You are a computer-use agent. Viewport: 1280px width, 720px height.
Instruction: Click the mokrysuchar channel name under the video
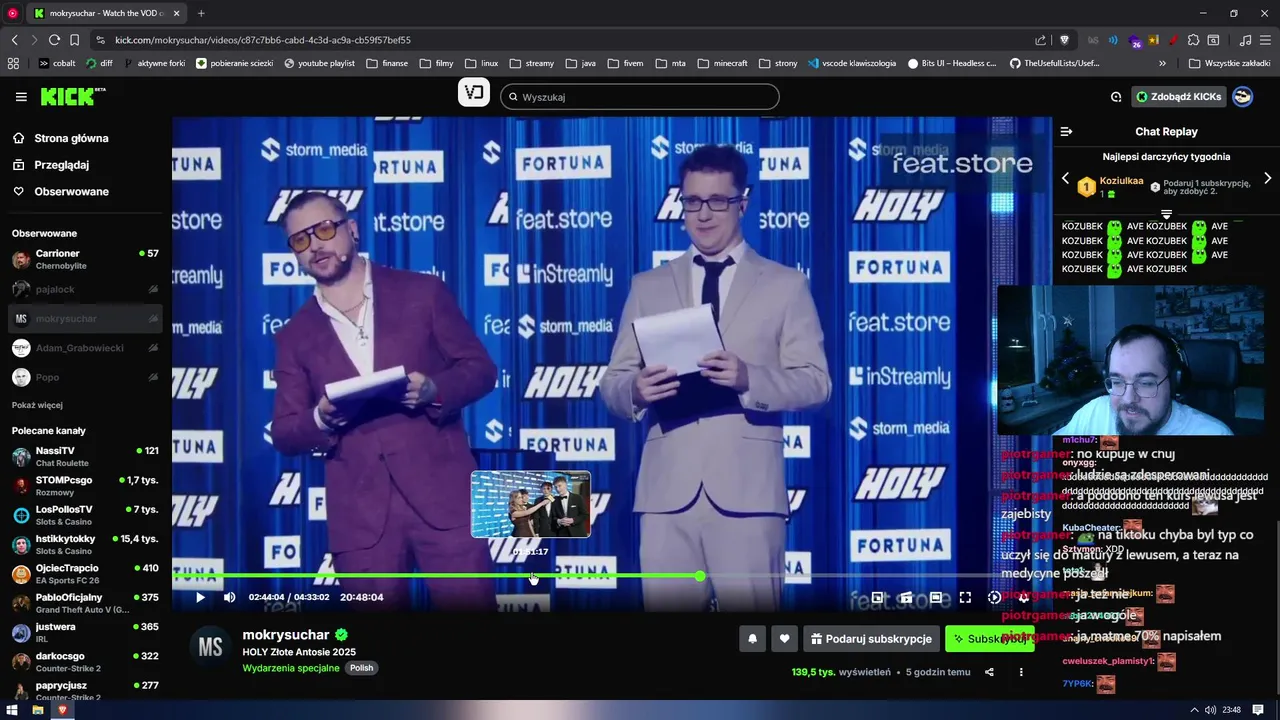(x=286, y=635)
